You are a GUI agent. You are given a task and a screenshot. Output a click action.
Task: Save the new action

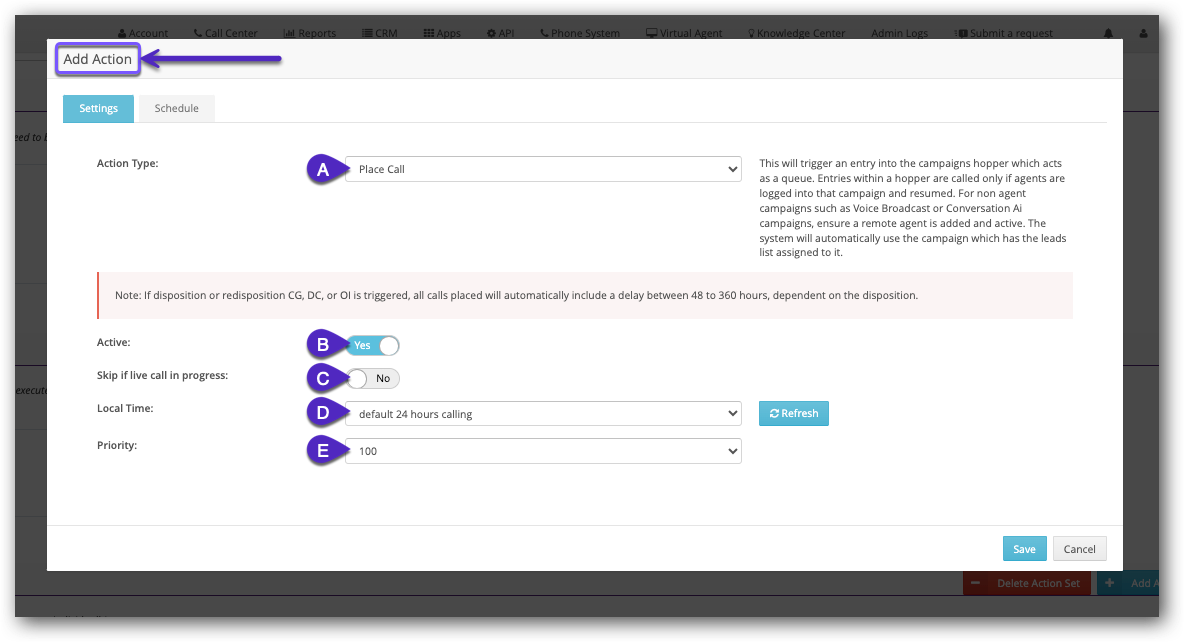pyautogui.click(x=1024, y=548)
